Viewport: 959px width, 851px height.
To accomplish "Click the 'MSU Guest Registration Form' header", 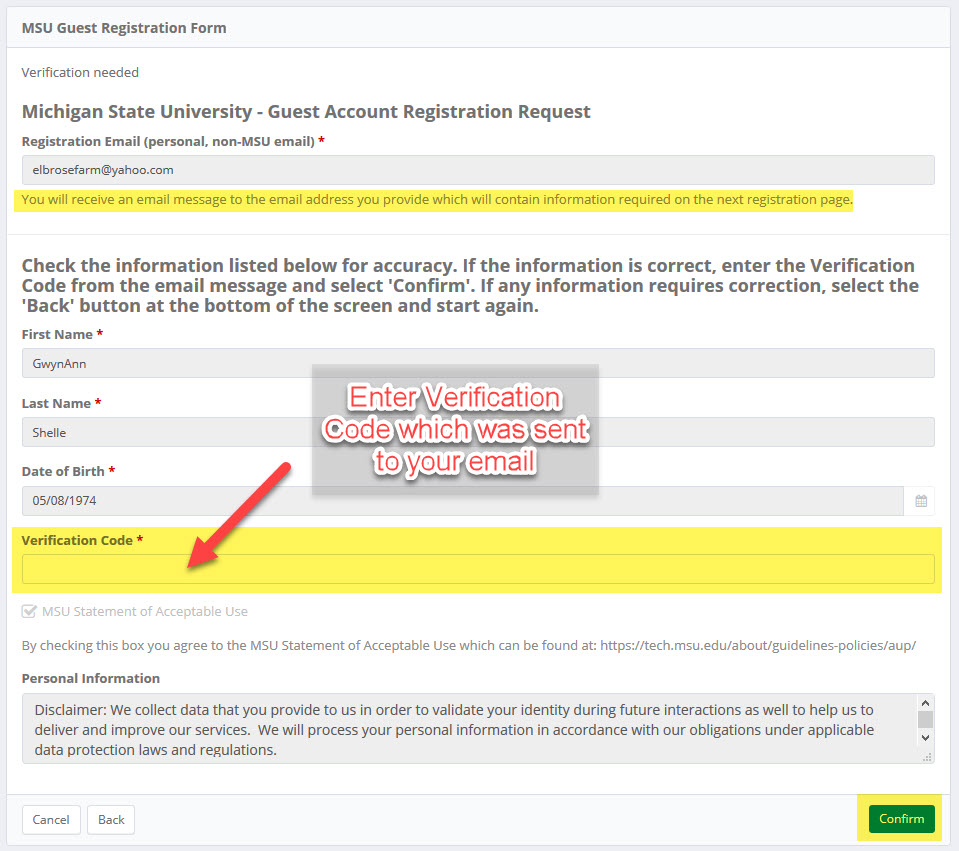I will [x=124, y=28].
